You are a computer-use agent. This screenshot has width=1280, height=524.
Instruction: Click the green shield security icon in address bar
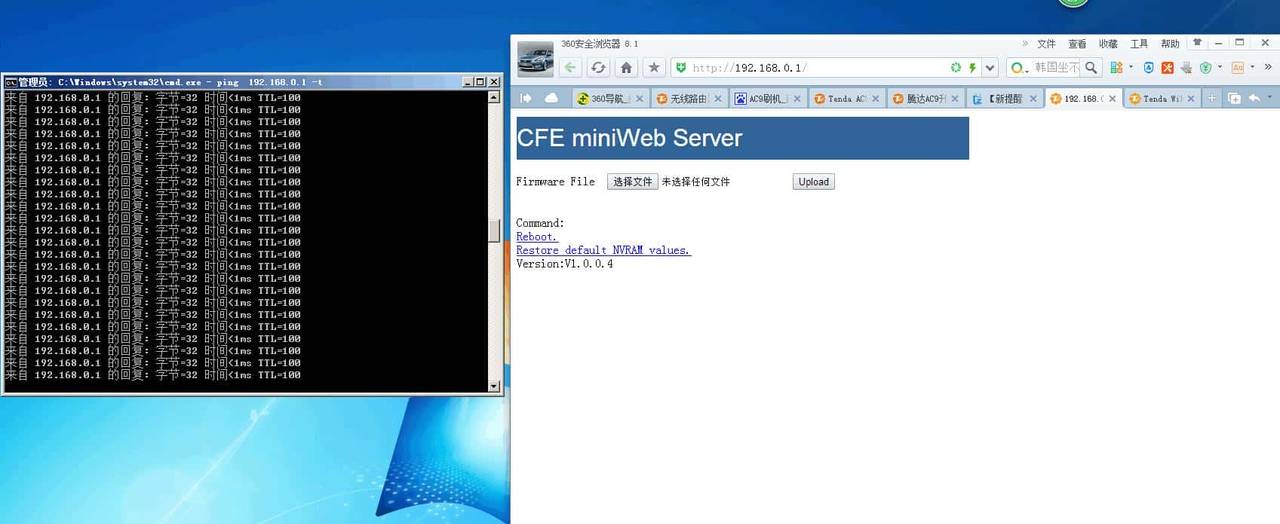pyautogui.click(x=681, y=68)
